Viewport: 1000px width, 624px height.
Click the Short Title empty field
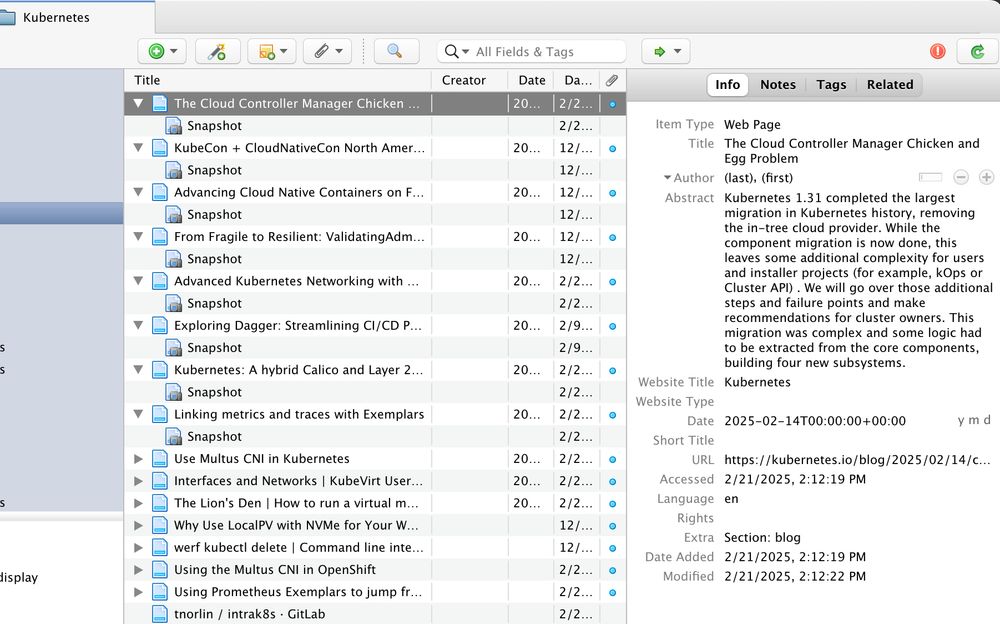[x=857, y=441]
